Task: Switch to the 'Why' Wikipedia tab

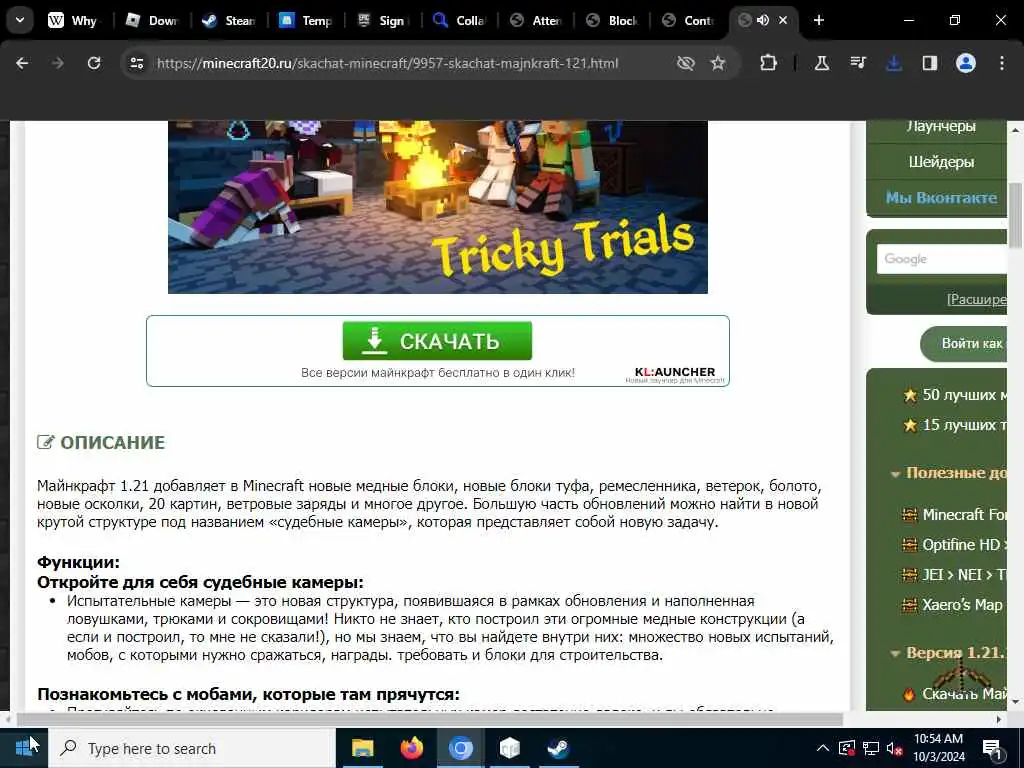Action: [72, 20]
